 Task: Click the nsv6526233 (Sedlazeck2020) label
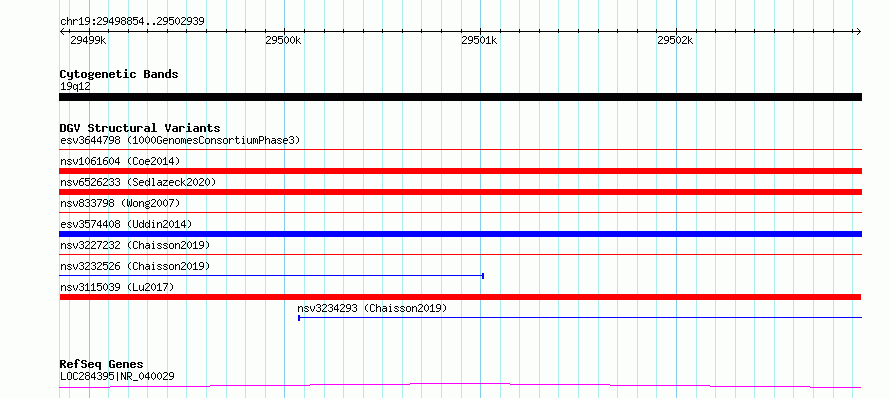point(138,182)
